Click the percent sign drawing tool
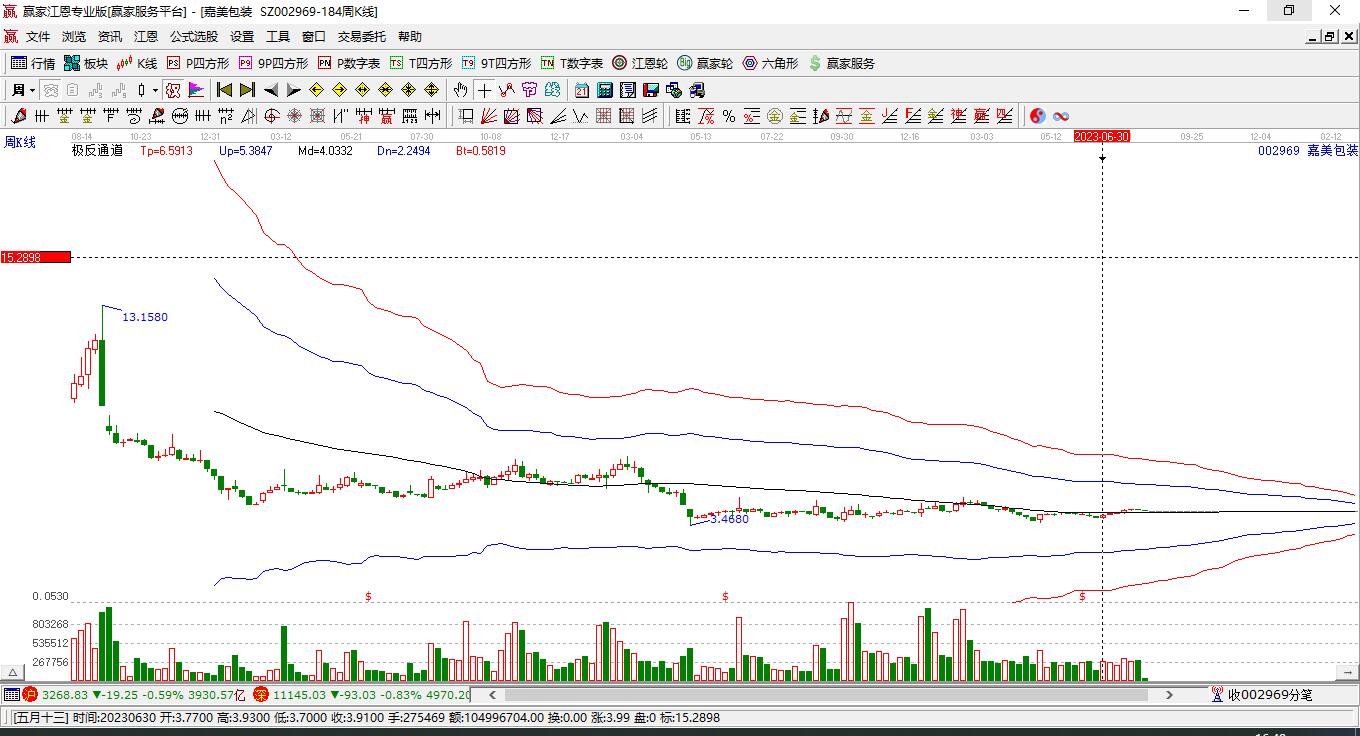1360x736 pixels. click(729, 116)
